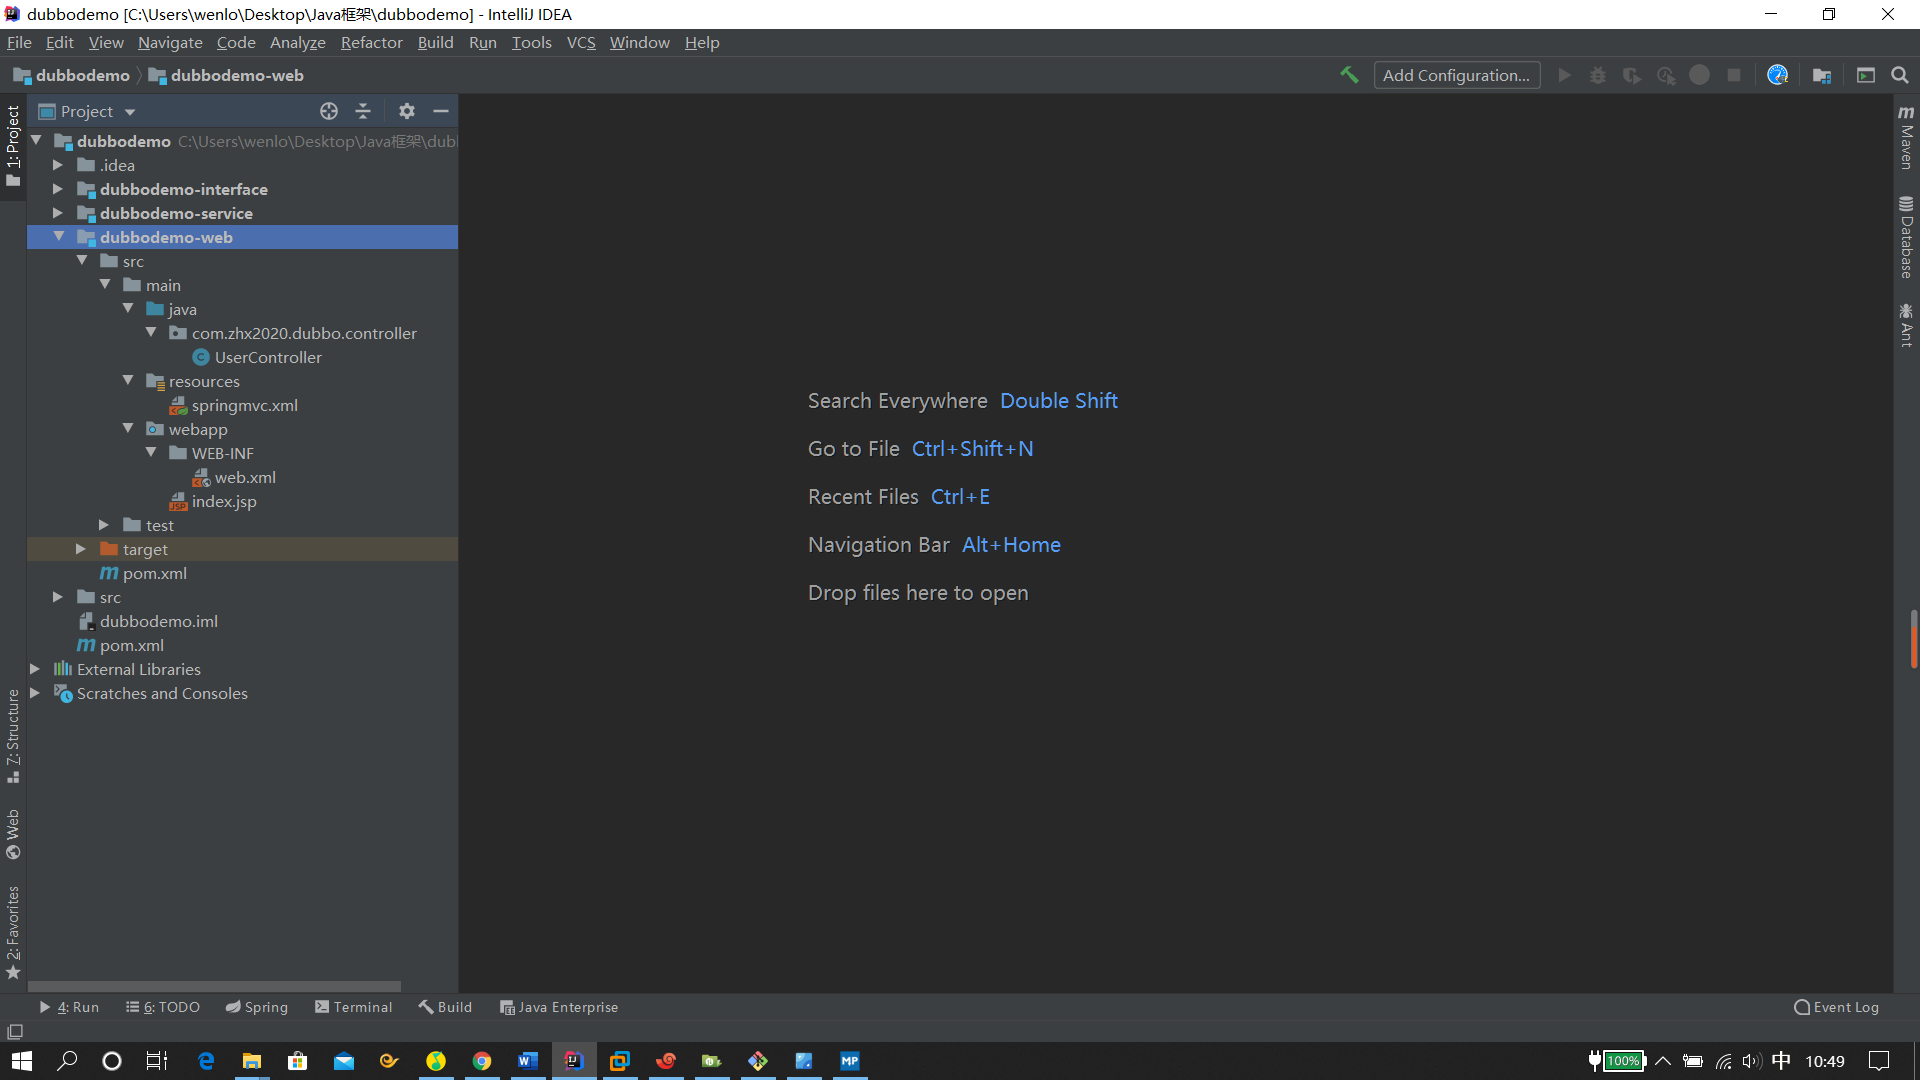Screen dimensions: 1920x1080
Task: Open the Refactor menu
Action: 371,42
